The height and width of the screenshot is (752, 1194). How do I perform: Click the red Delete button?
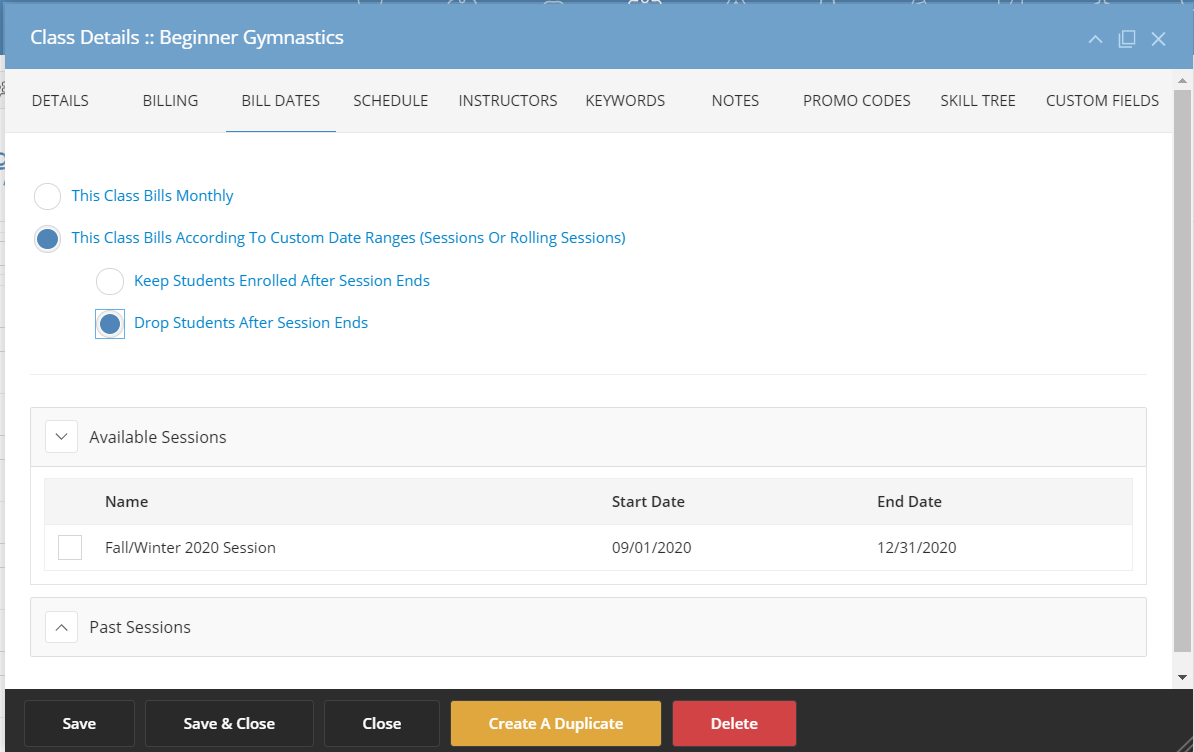734,724
